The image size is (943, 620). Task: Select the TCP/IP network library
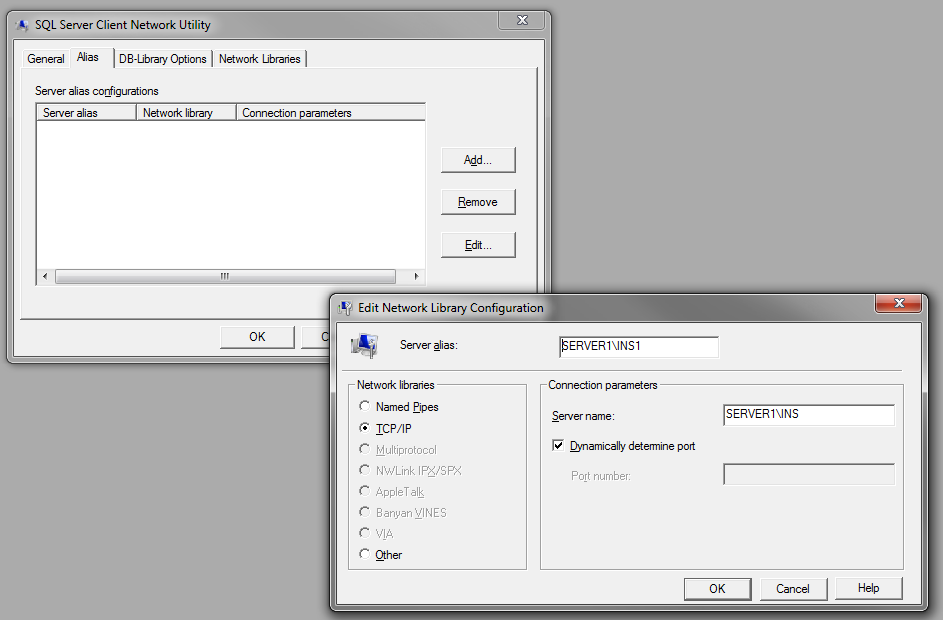pos(365,428)
